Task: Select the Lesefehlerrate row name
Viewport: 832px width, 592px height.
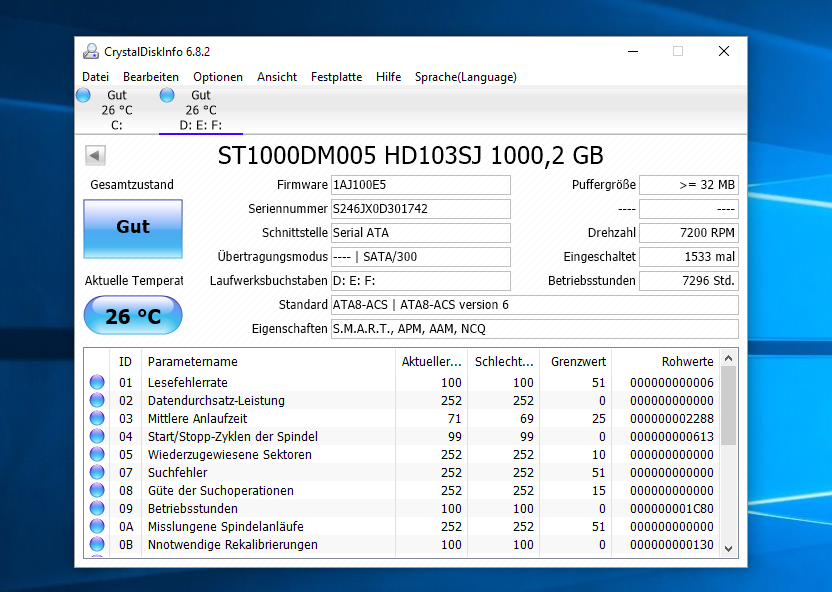Action: (188, 382)
